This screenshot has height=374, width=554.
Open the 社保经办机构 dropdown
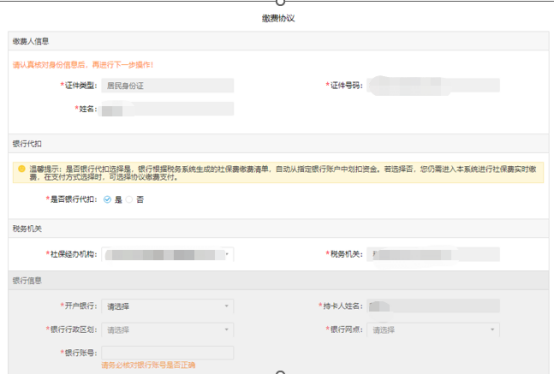[167, 255]
